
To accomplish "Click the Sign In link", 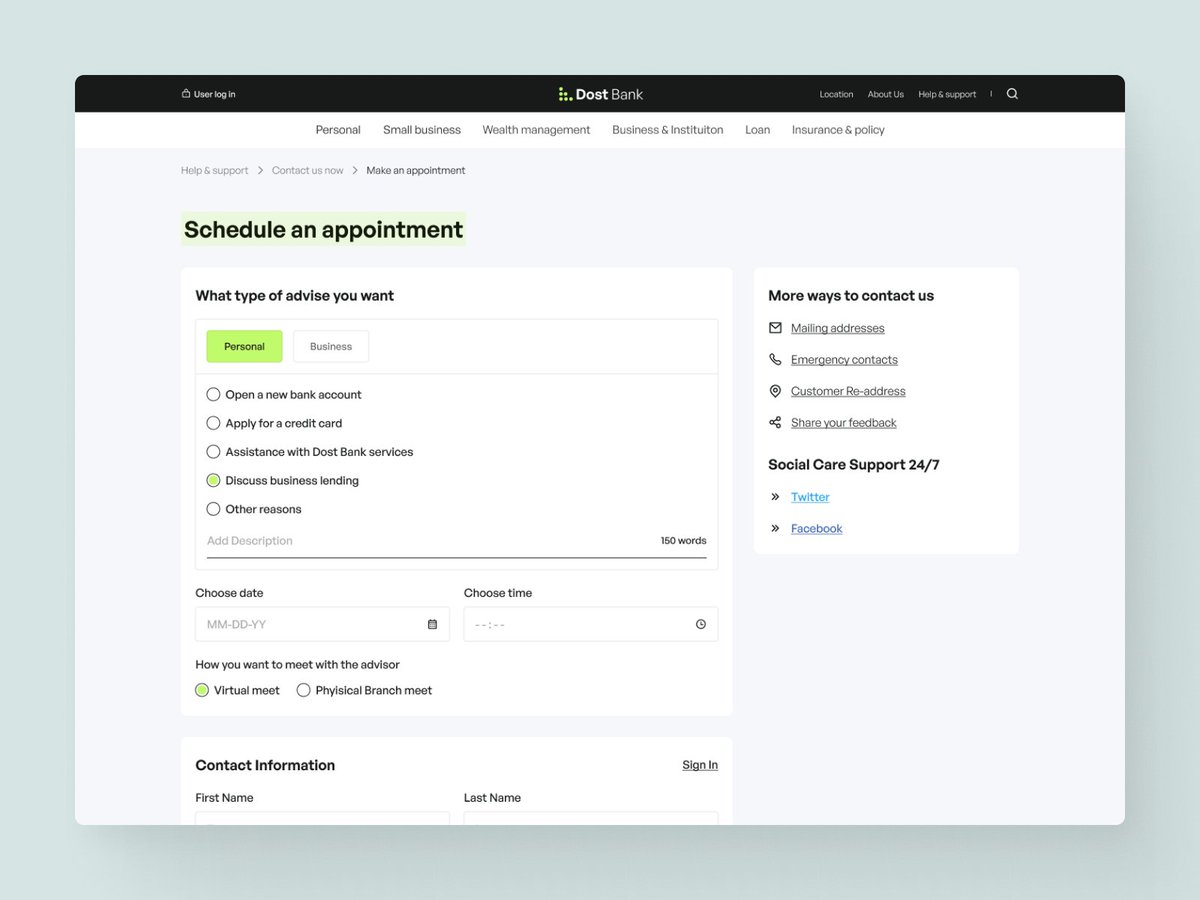I will coord(700,765).
